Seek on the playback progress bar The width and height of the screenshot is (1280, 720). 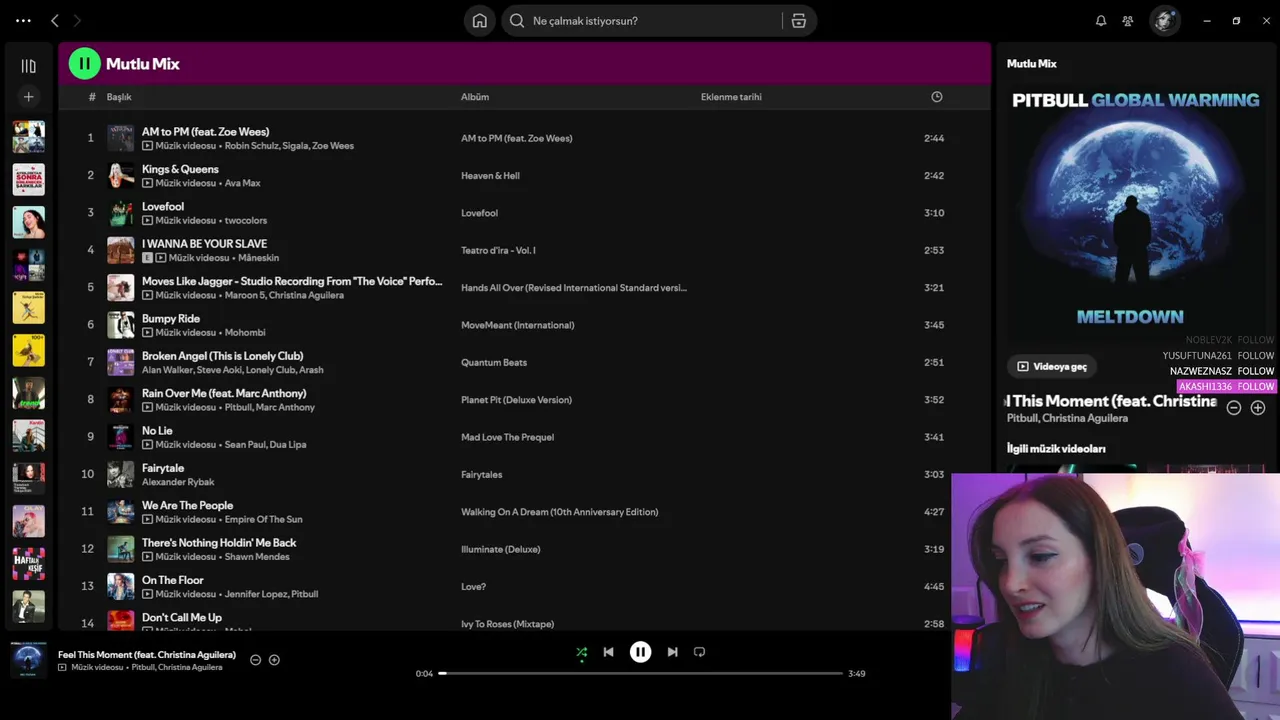(x=640, y=673)
